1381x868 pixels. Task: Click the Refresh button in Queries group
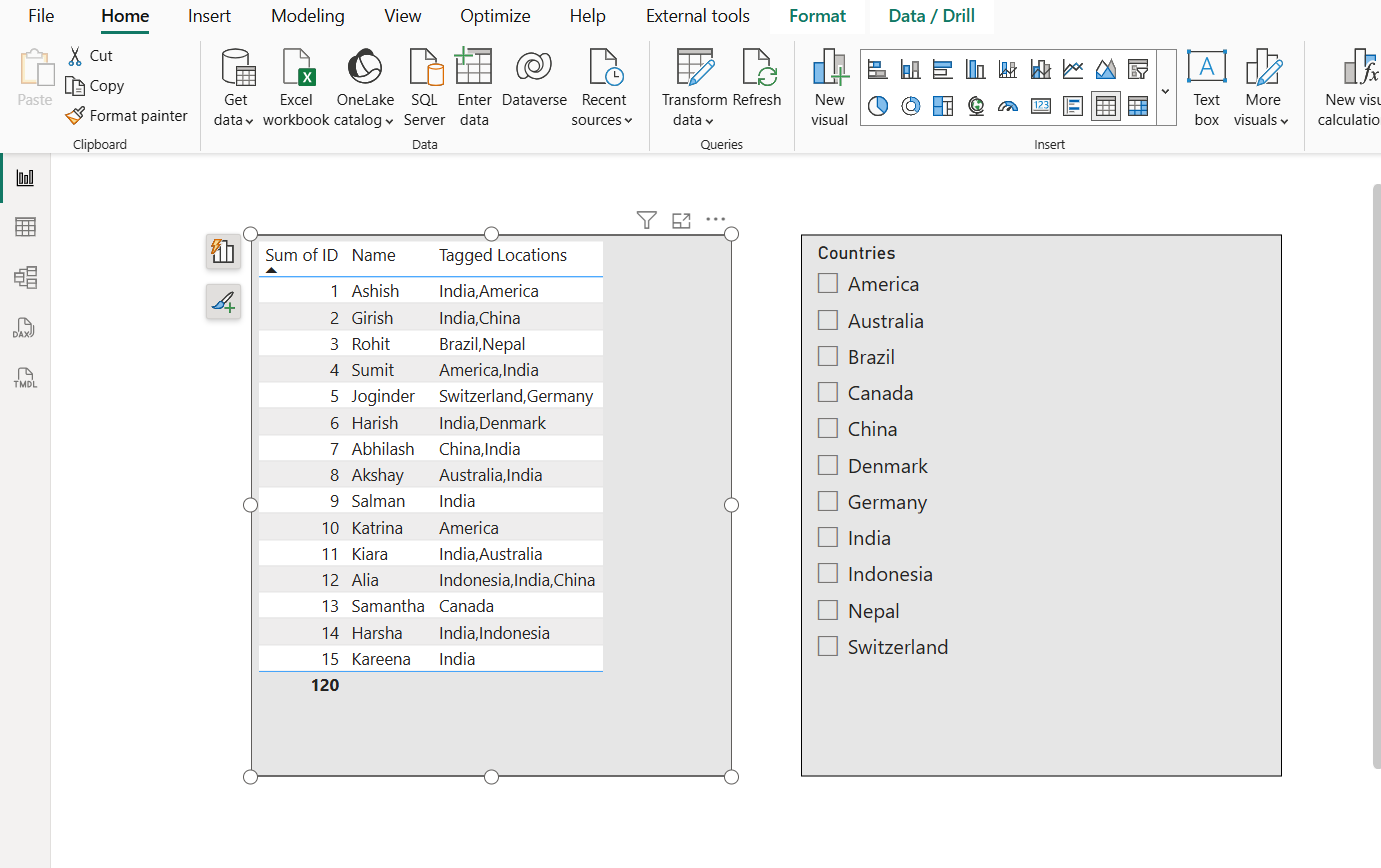[758, 87]
